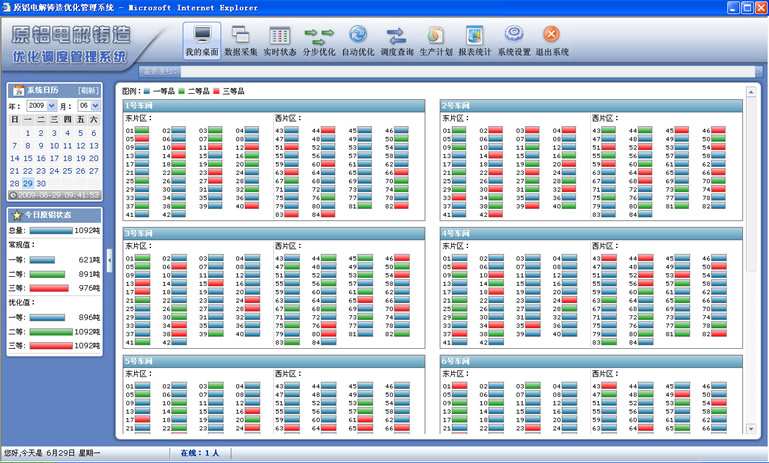This screenshot has width=769, height=463.
Task: Open 我的桌面 in the toolbar
Action: click(x=202, y=40)
